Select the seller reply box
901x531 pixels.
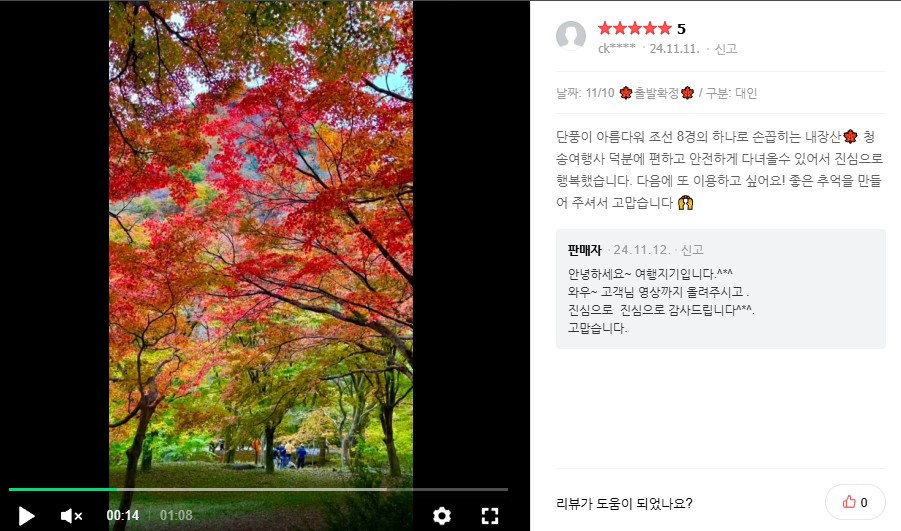(x=721, y=289)
